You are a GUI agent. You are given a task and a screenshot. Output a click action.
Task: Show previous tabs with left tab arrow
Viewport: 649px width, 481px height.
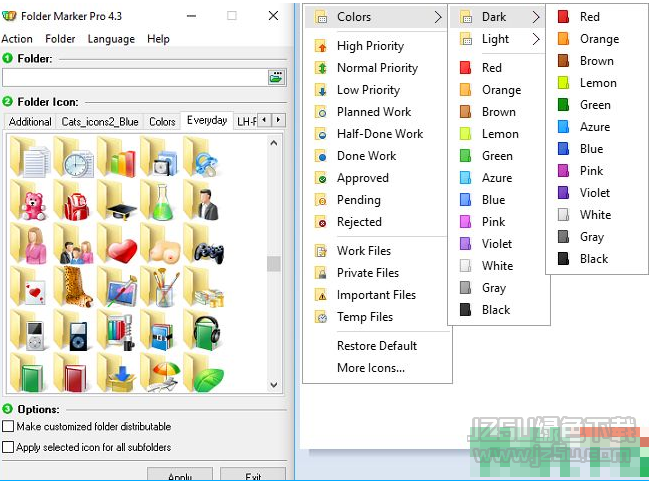(264, 120)
